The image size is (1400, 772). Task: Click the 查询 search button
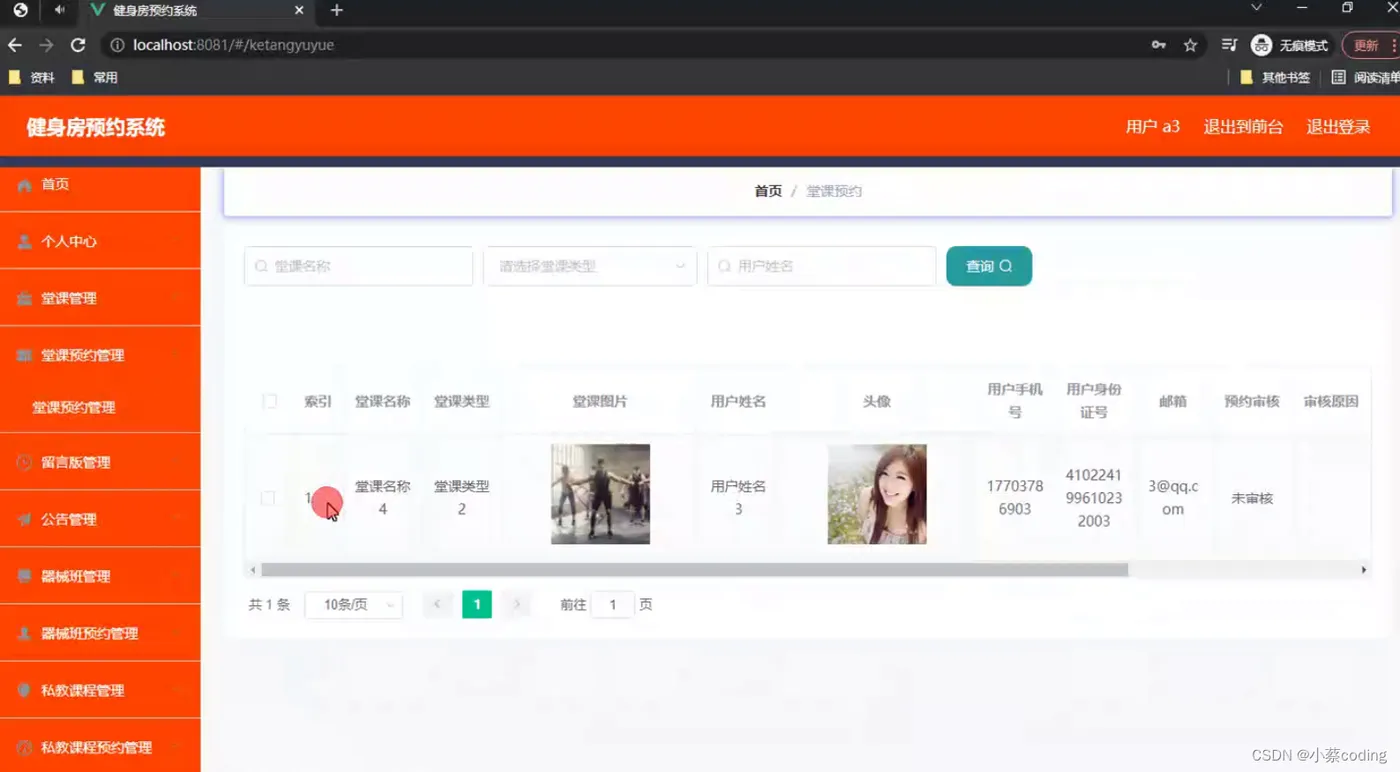tap(989, 266)
